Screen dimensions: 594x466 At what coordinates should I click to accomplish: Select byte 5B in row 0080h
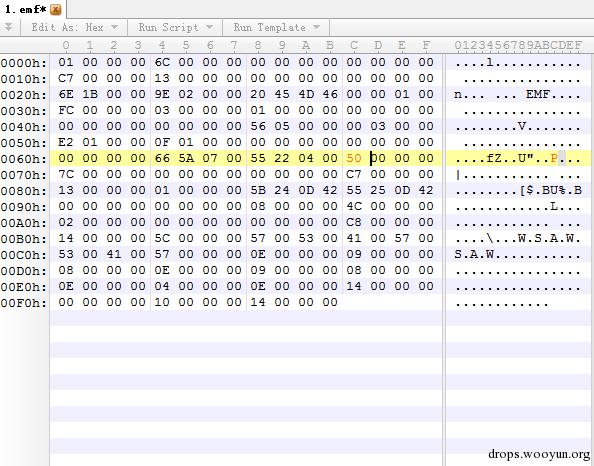[258, 190]
